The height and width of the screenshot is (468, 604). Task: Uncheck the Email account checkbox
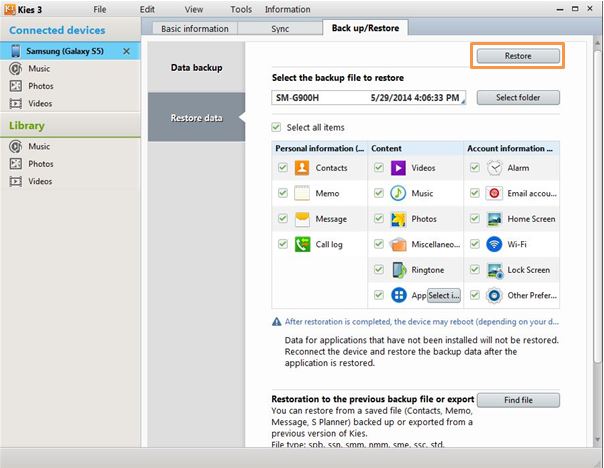(475, 193)
